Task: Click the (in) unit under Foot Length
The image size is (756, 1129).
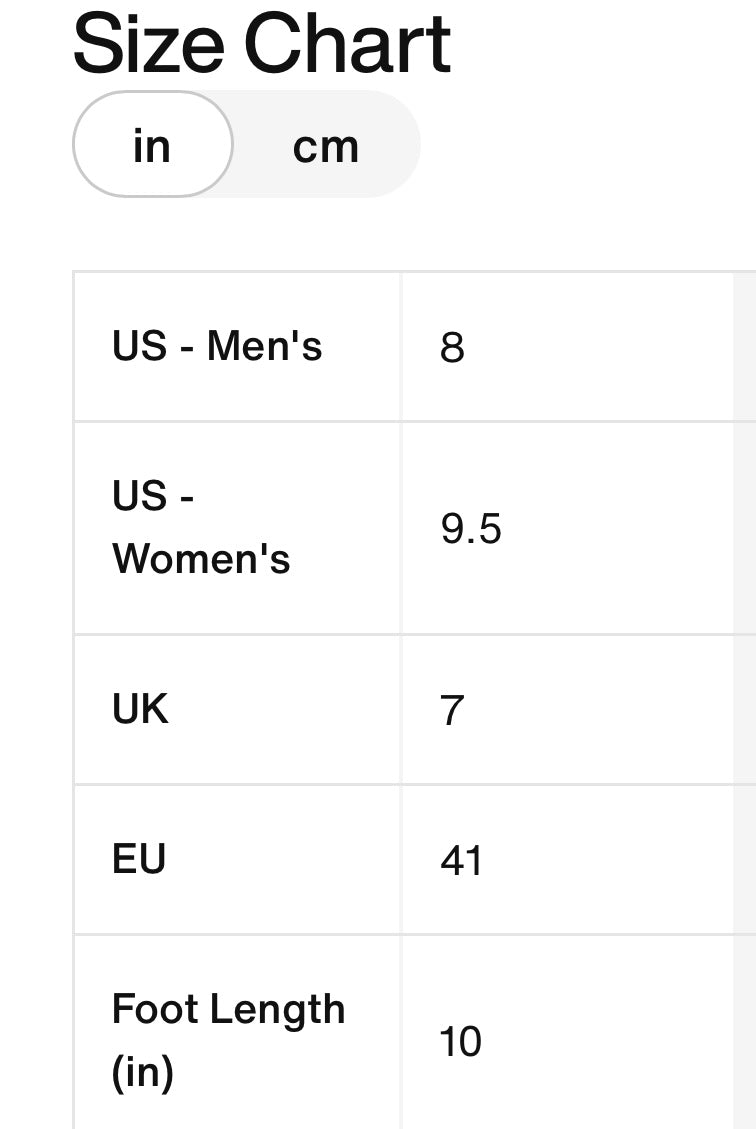Action: click(x=143, y=1072)
